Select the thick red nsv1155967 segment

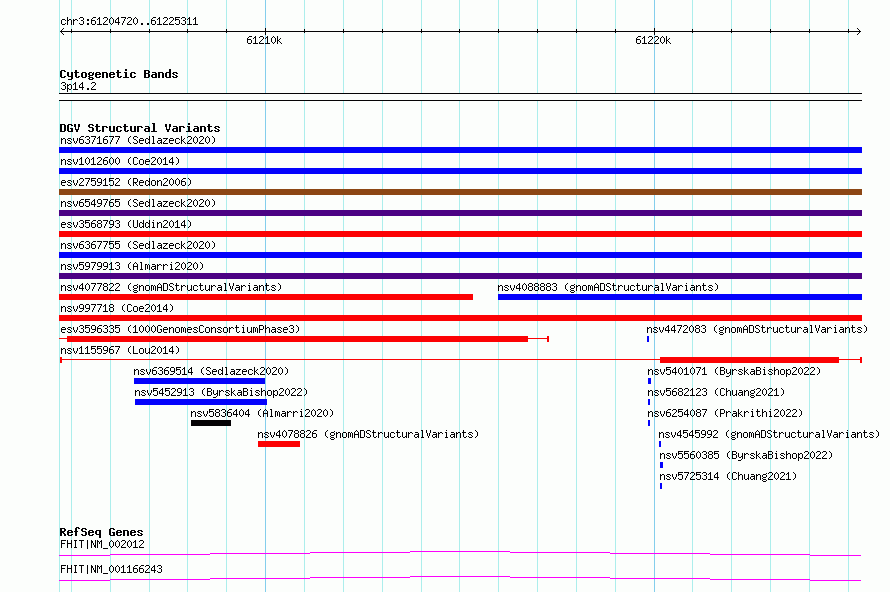749,360
